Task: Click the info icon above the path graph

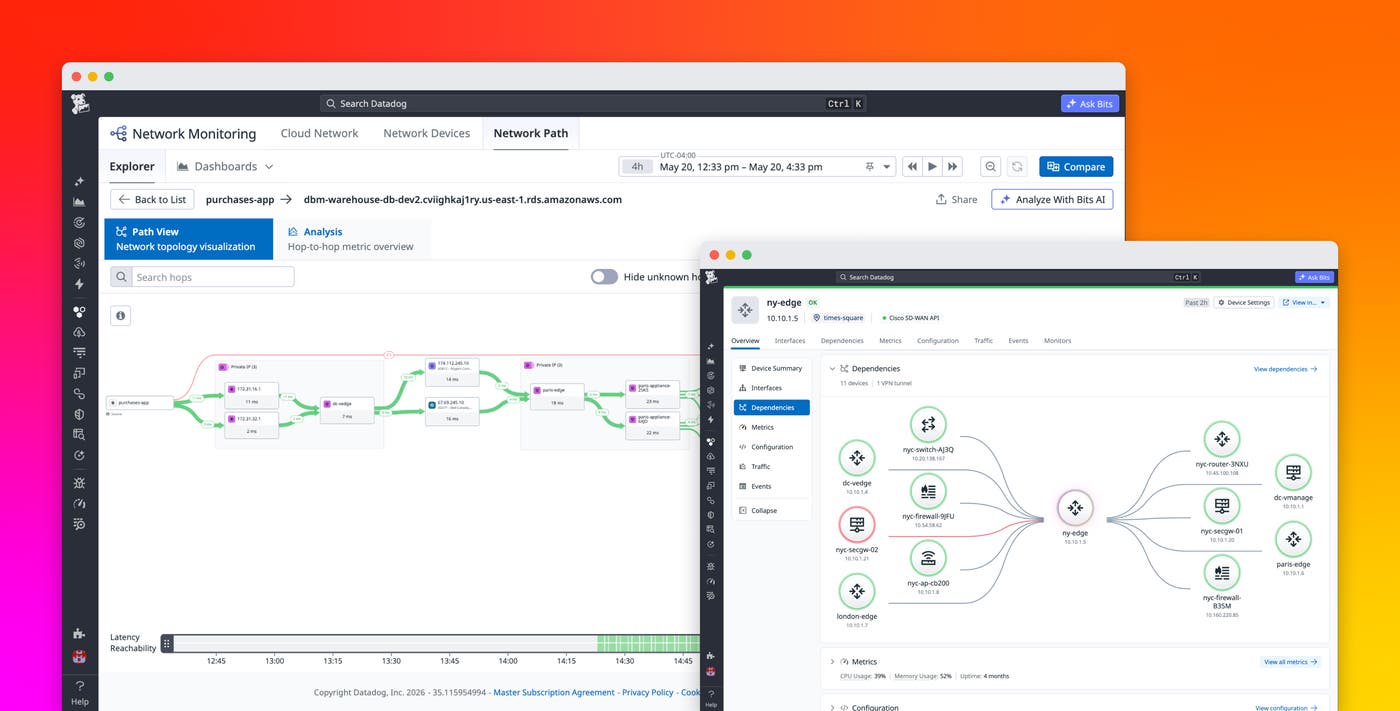Action: click(x=121, y=316)
